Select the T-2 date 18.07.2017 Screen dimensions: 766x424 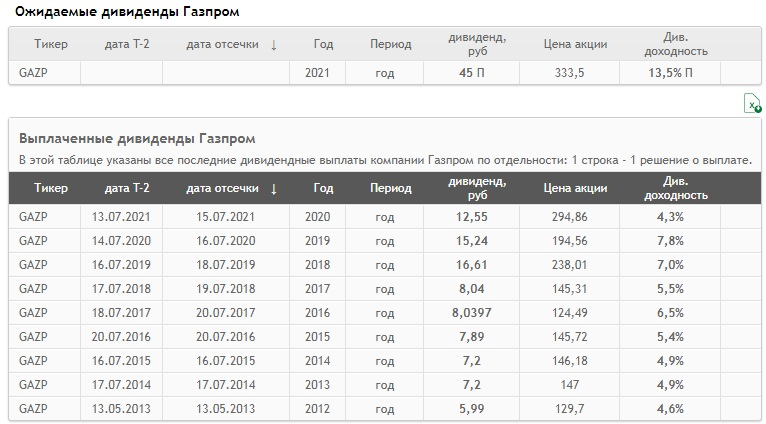click(121, 313)
